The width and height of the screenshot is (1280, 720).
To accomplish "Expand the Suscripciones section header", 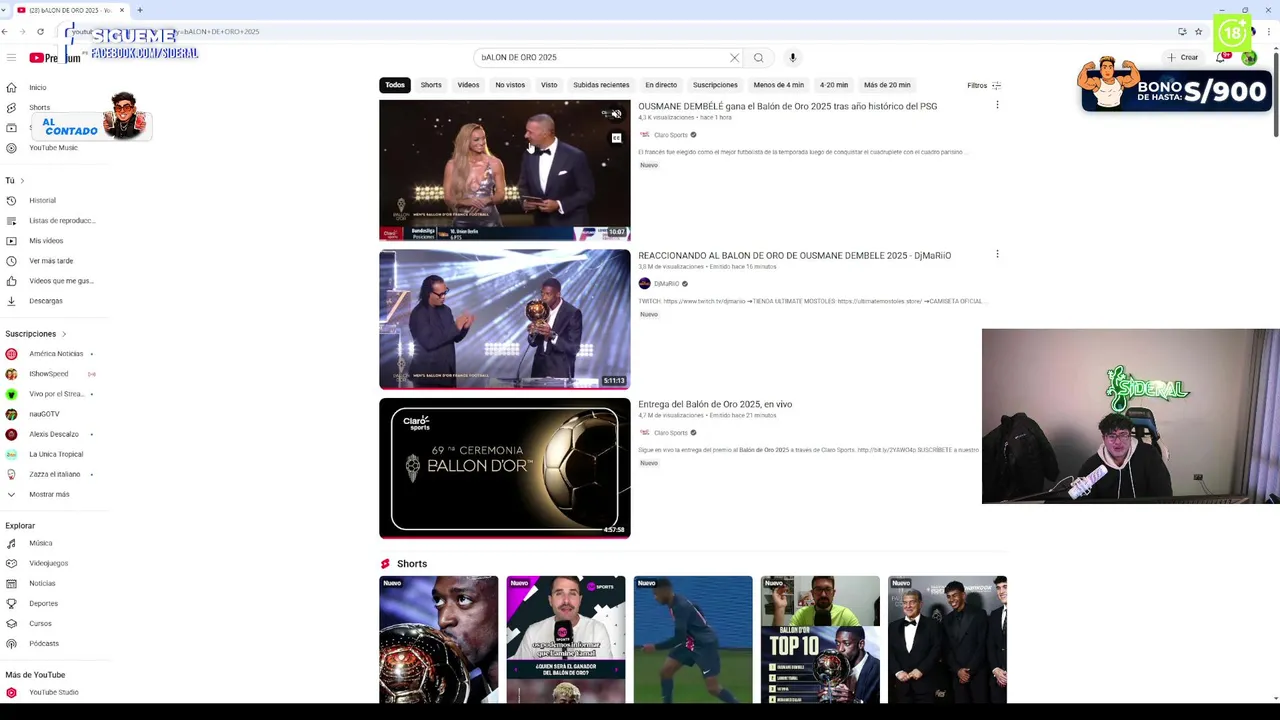I will click(x=36, y=334).
